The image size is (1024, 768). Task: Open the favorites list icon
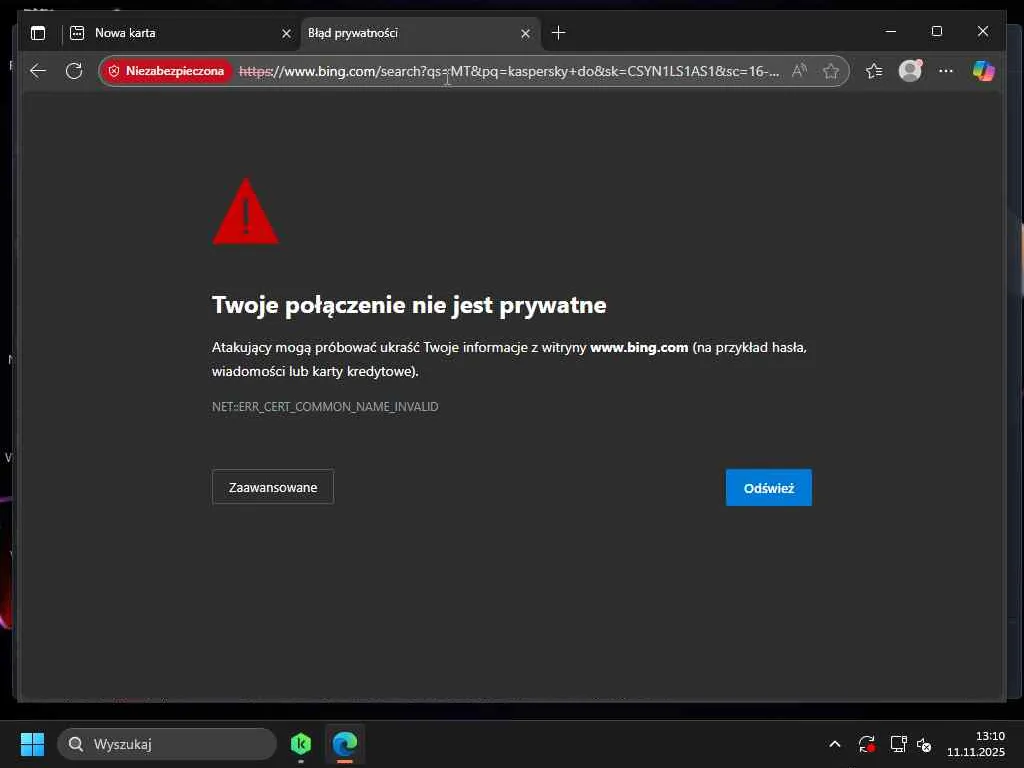coord(874,71)
